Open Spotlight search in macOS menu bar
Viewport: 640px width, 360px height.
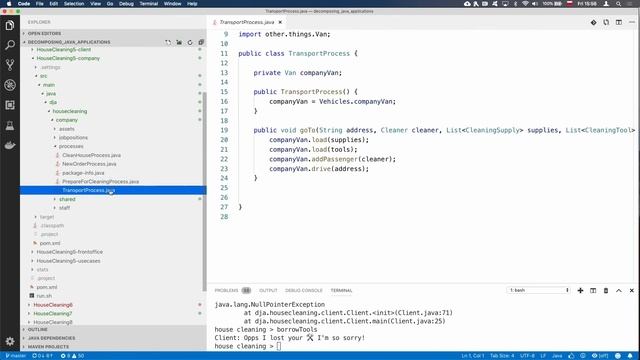(x=618, y=4)
